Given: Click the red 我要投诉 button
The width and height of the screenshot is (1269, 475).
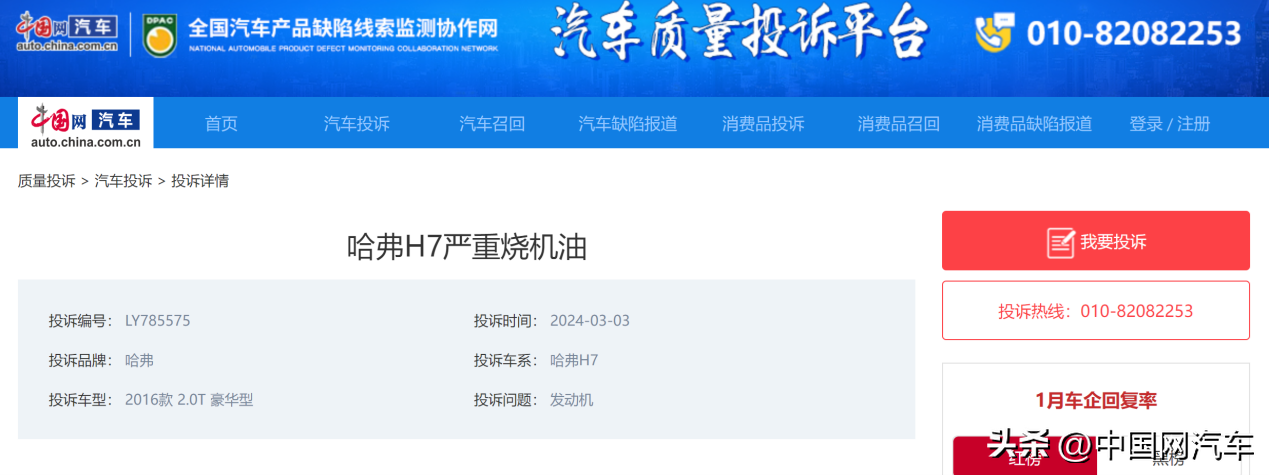Looking at the screenshot, I should point(1096,241).
